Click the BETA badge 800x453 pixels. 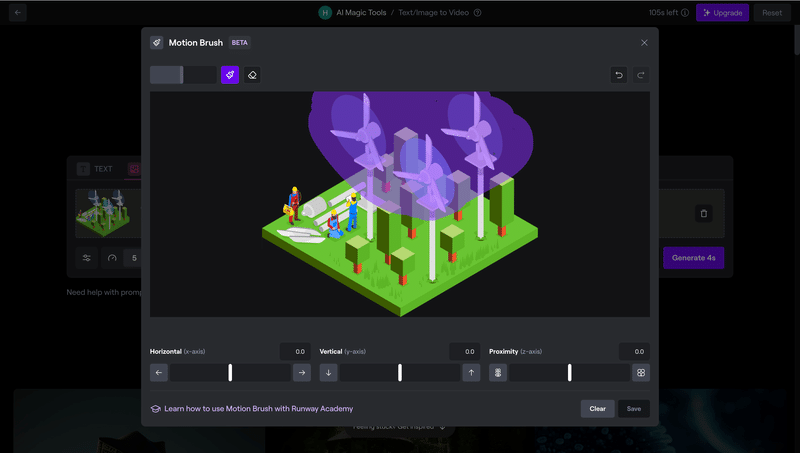tap(240, 43)
